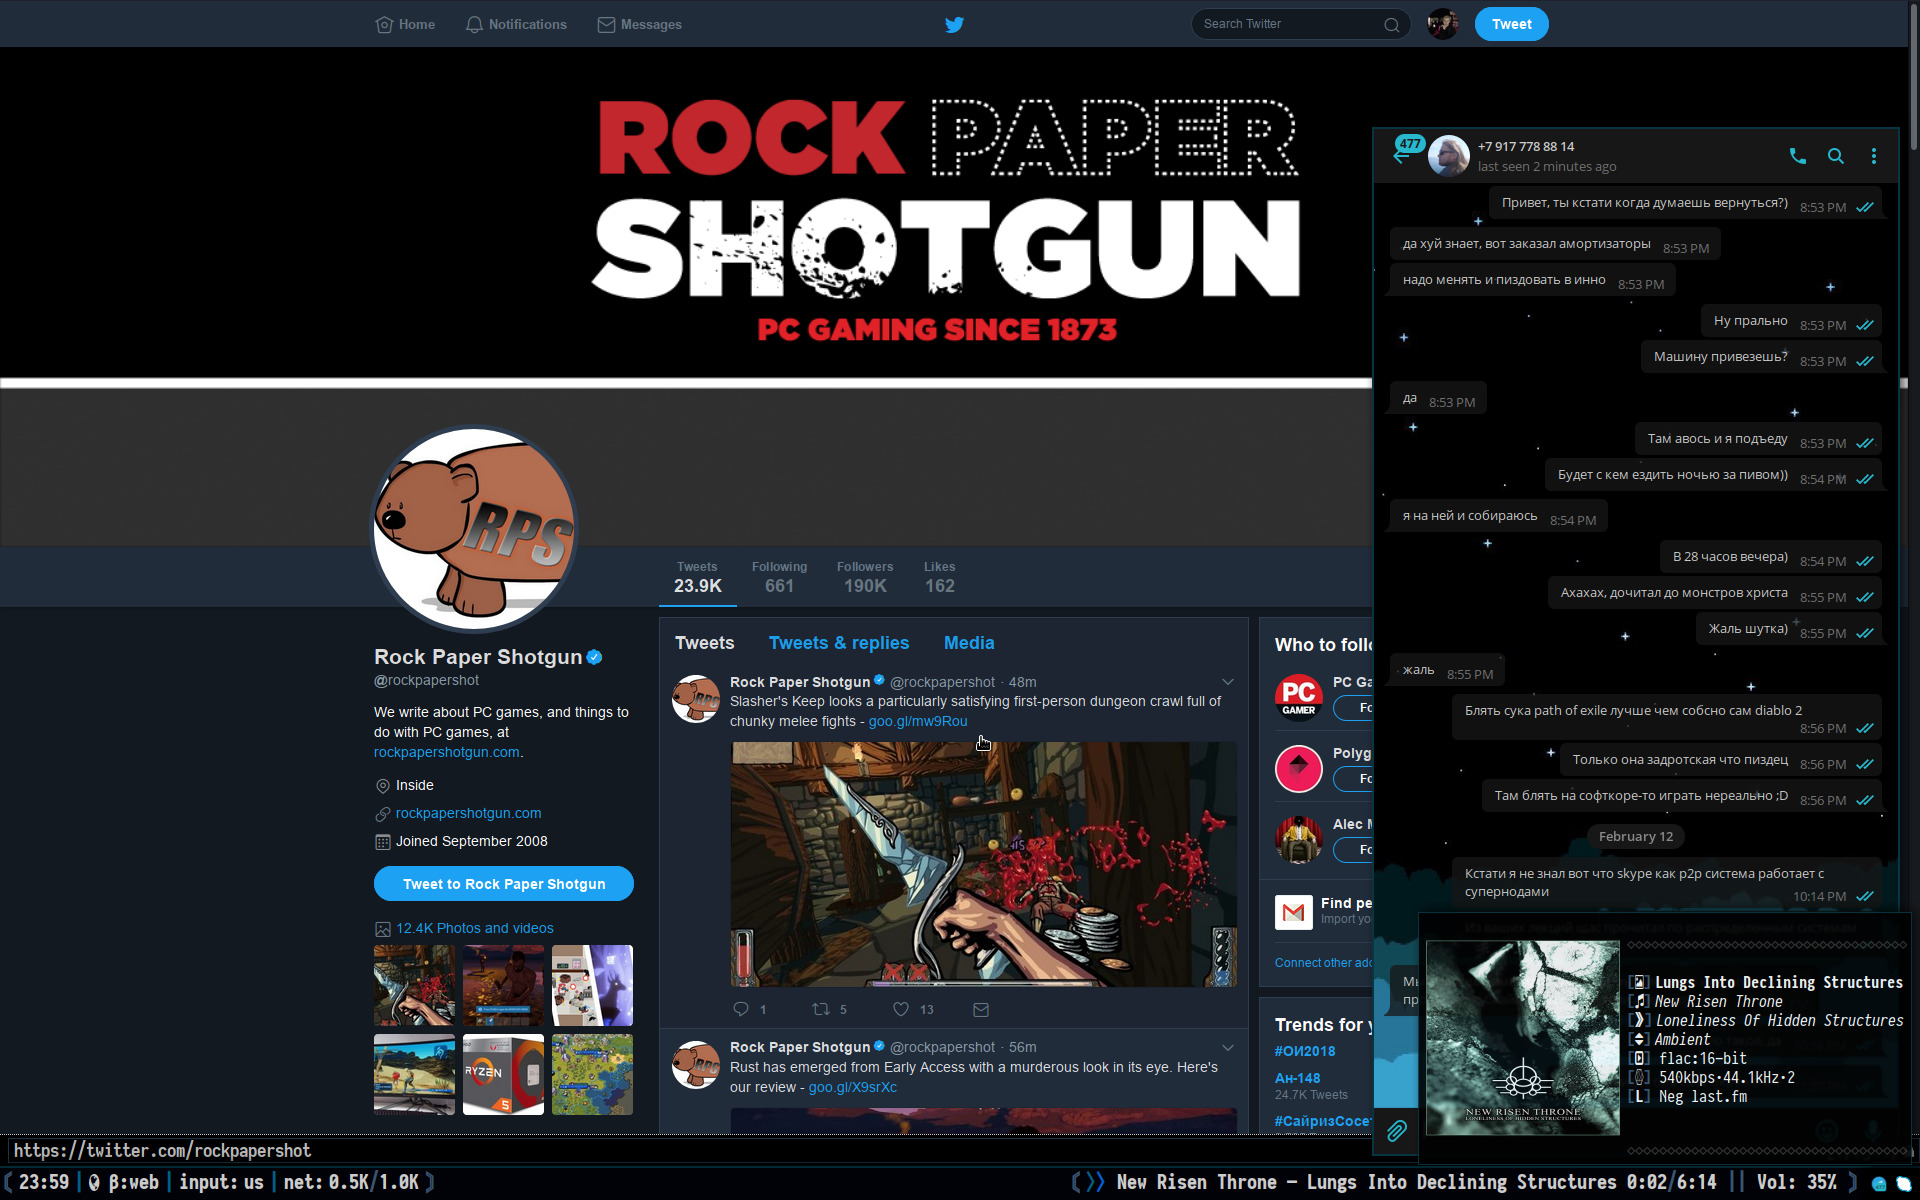Open the goo.gl/mw9Rou link
This screenshot has width=1920, height=1200.
918,721
